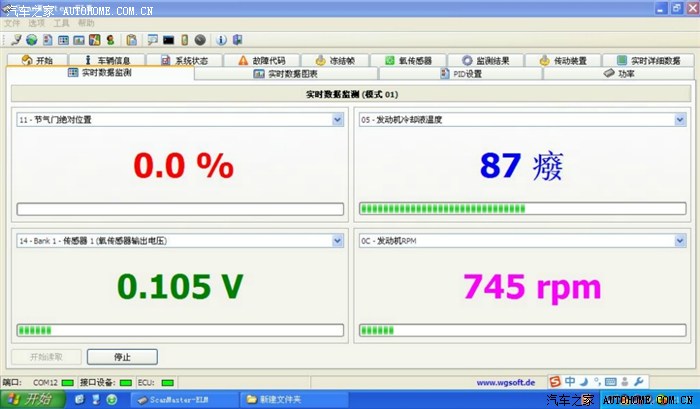This screenshot has height=409, width=700.
Task: Open the 发动机RPM parameter dropdown
Action: [679, 241]
